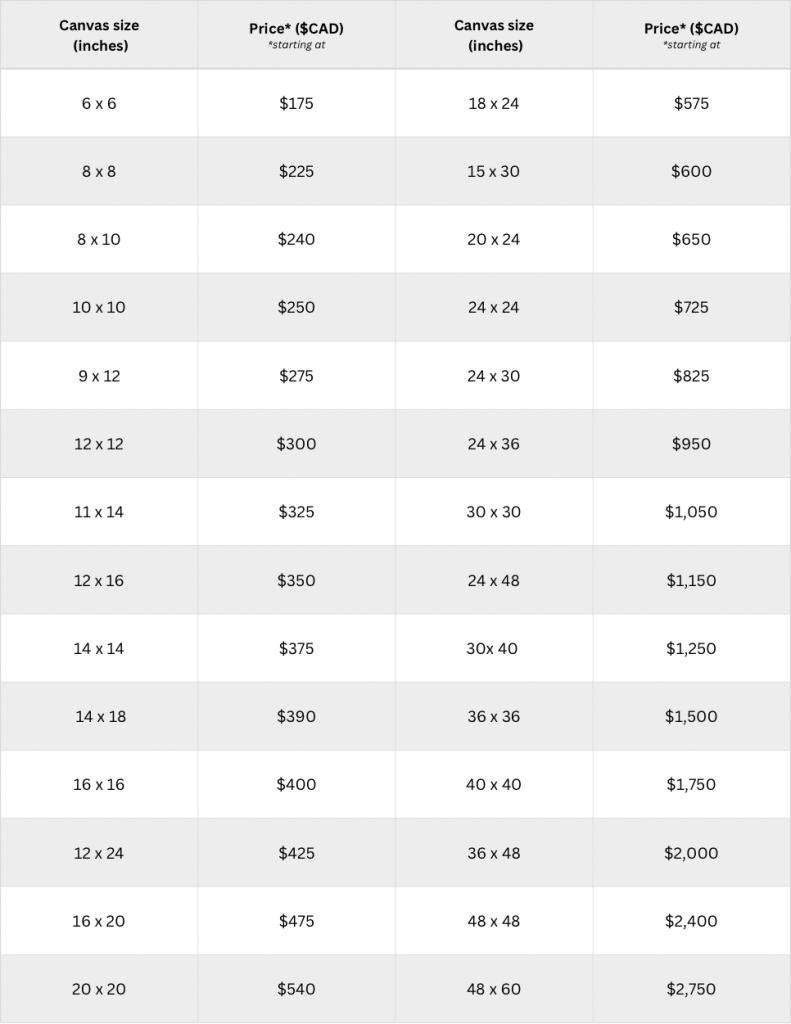Click the 24 x 30 canvas size
The image size is (791, 1024).
(494, 376)
